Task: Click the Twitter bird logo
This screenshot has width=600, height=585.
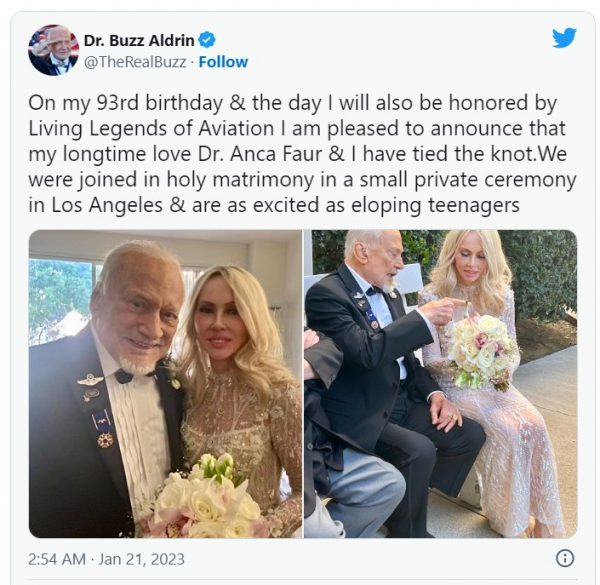Action: pos(564,38)
